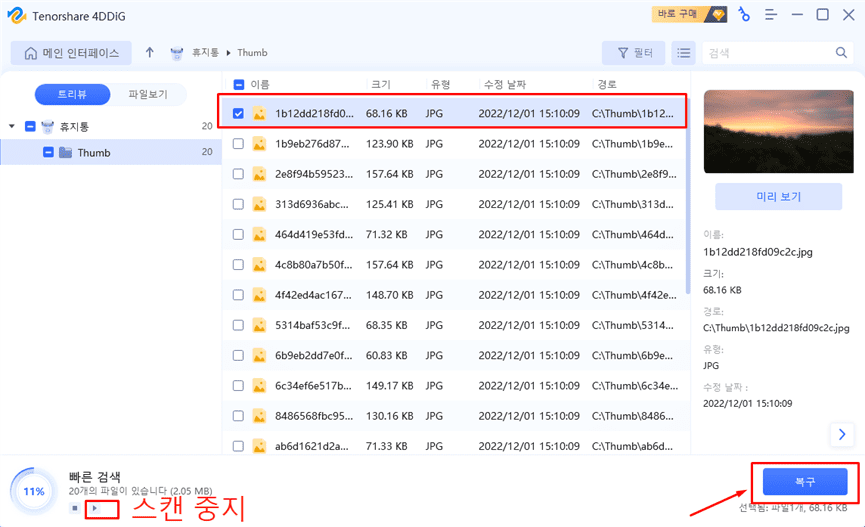Resume scan with the play button
This screenshot has width=865, height=527.
click(95, 508)
